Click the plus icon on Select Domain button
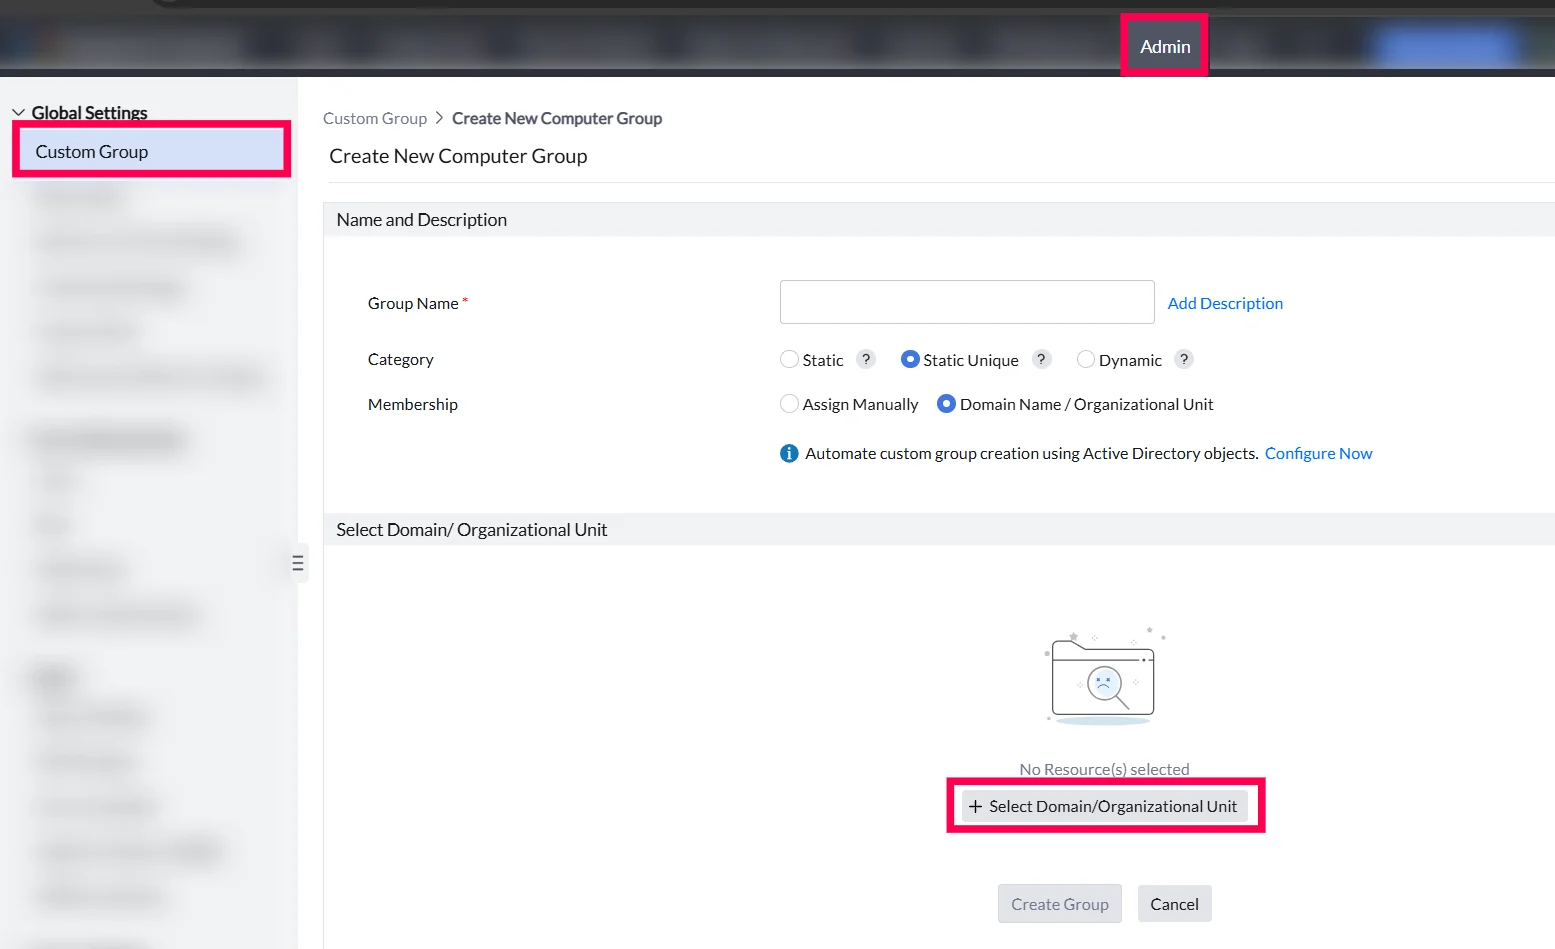1555x949 pixels. (976, 806)
